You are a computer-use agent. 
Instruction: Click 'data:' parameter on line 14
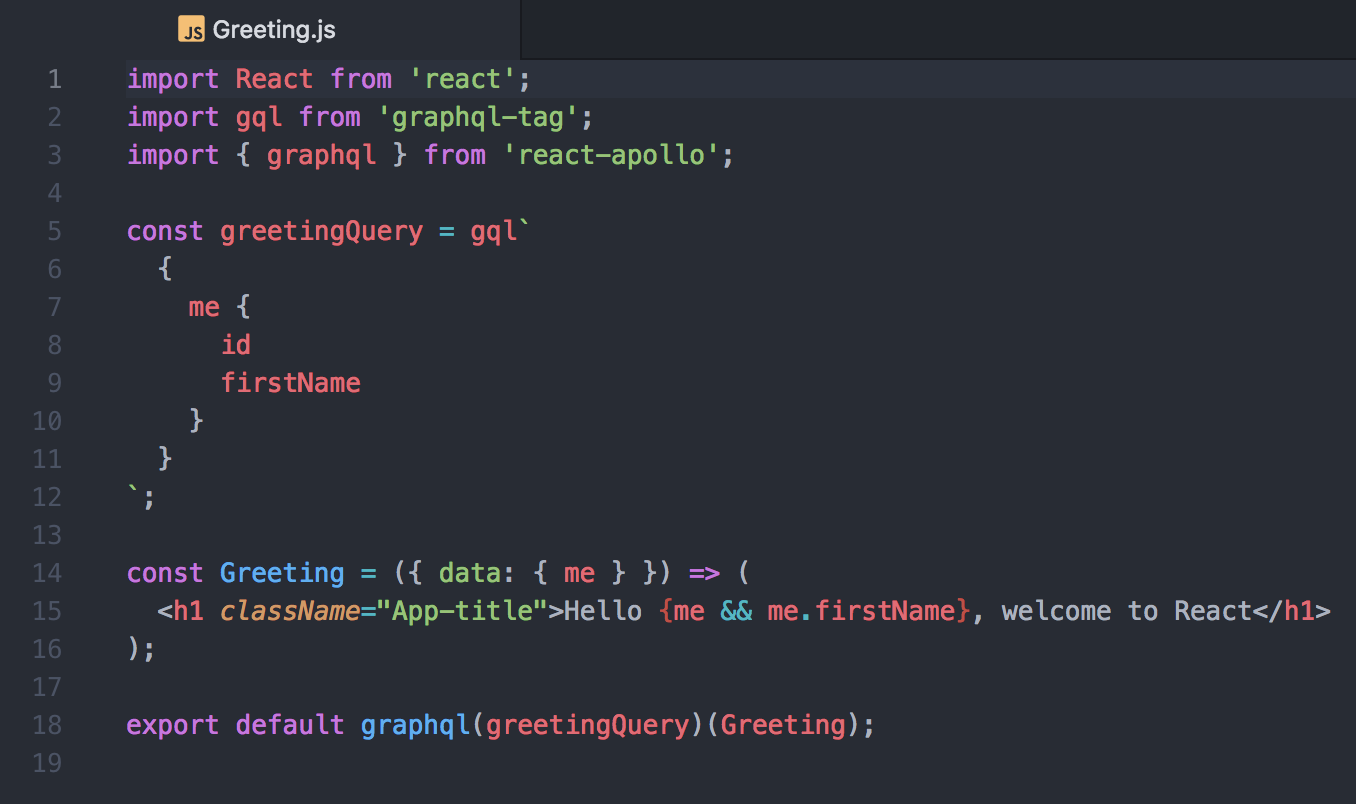tap(475, 573)
